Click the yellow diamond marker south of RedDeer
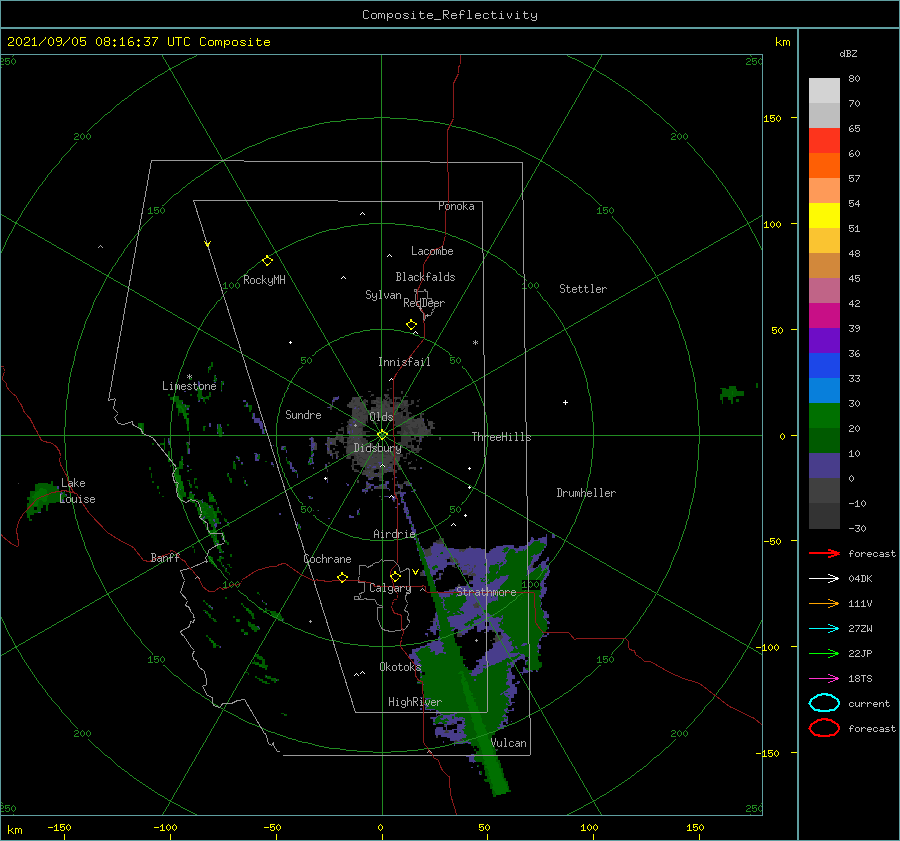 tap(411, 325)
